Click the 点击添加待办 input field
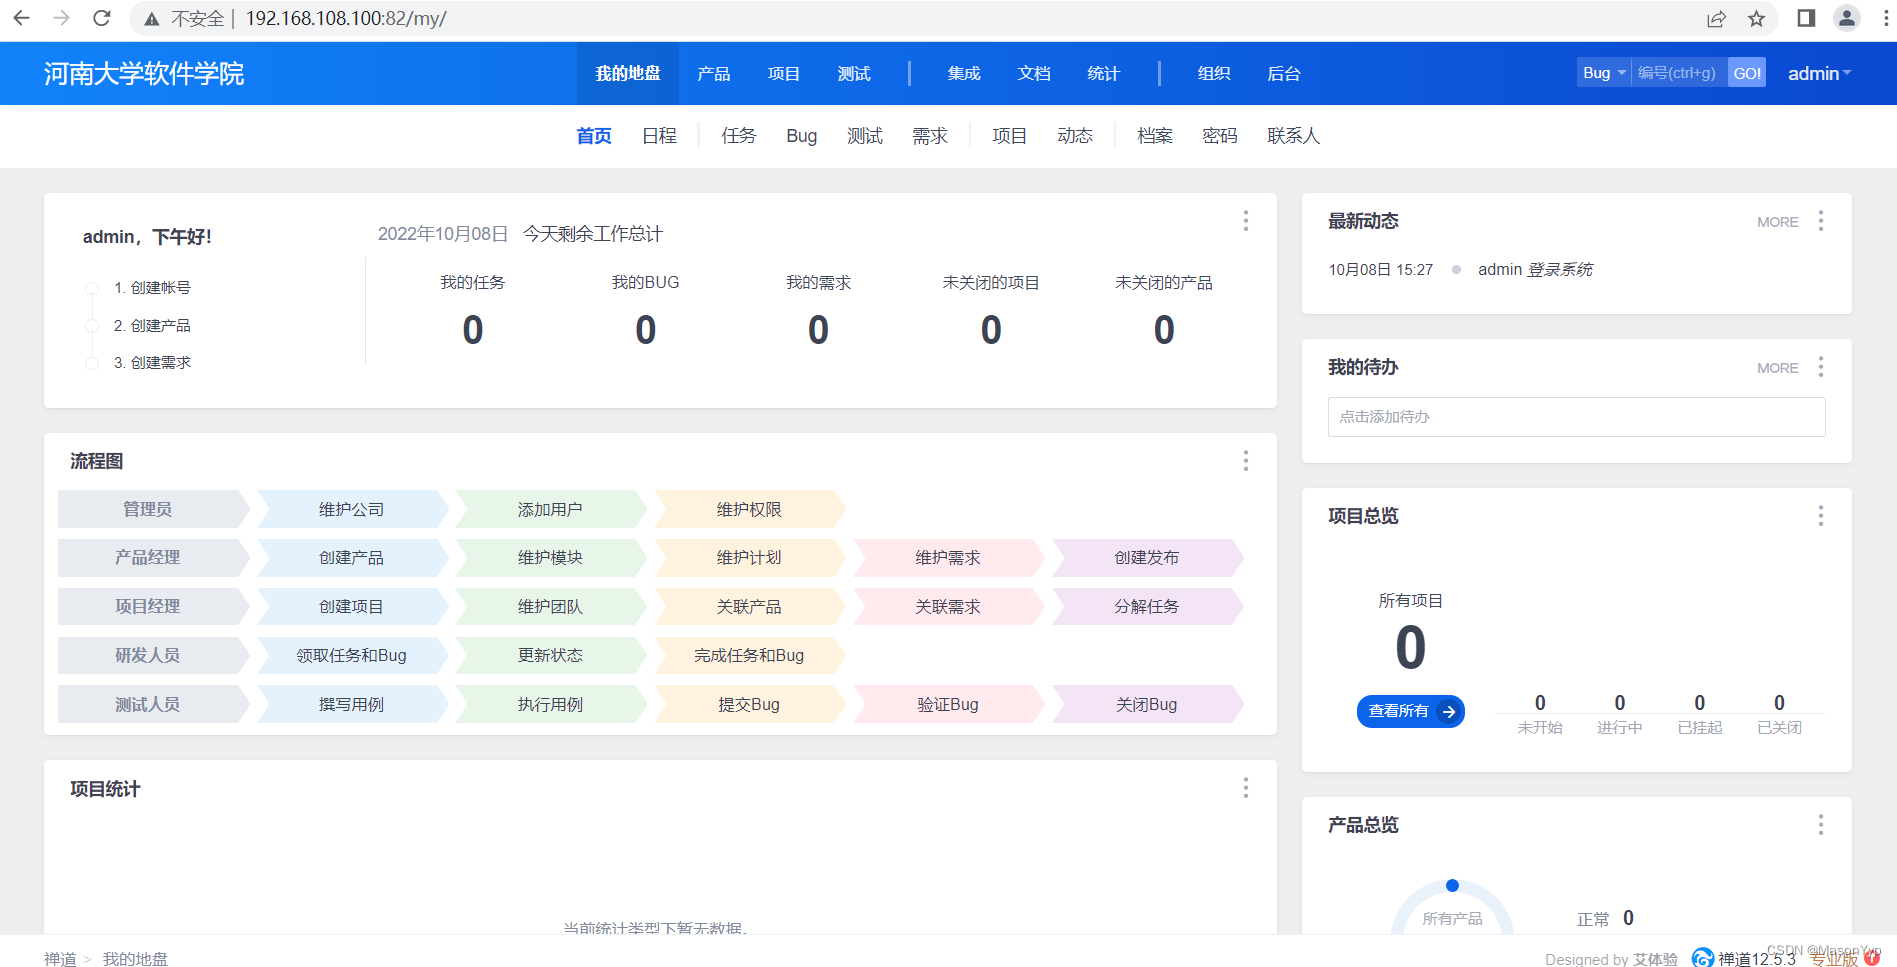Screen dimensions: 1897x967 click(x=1576, y=417)
